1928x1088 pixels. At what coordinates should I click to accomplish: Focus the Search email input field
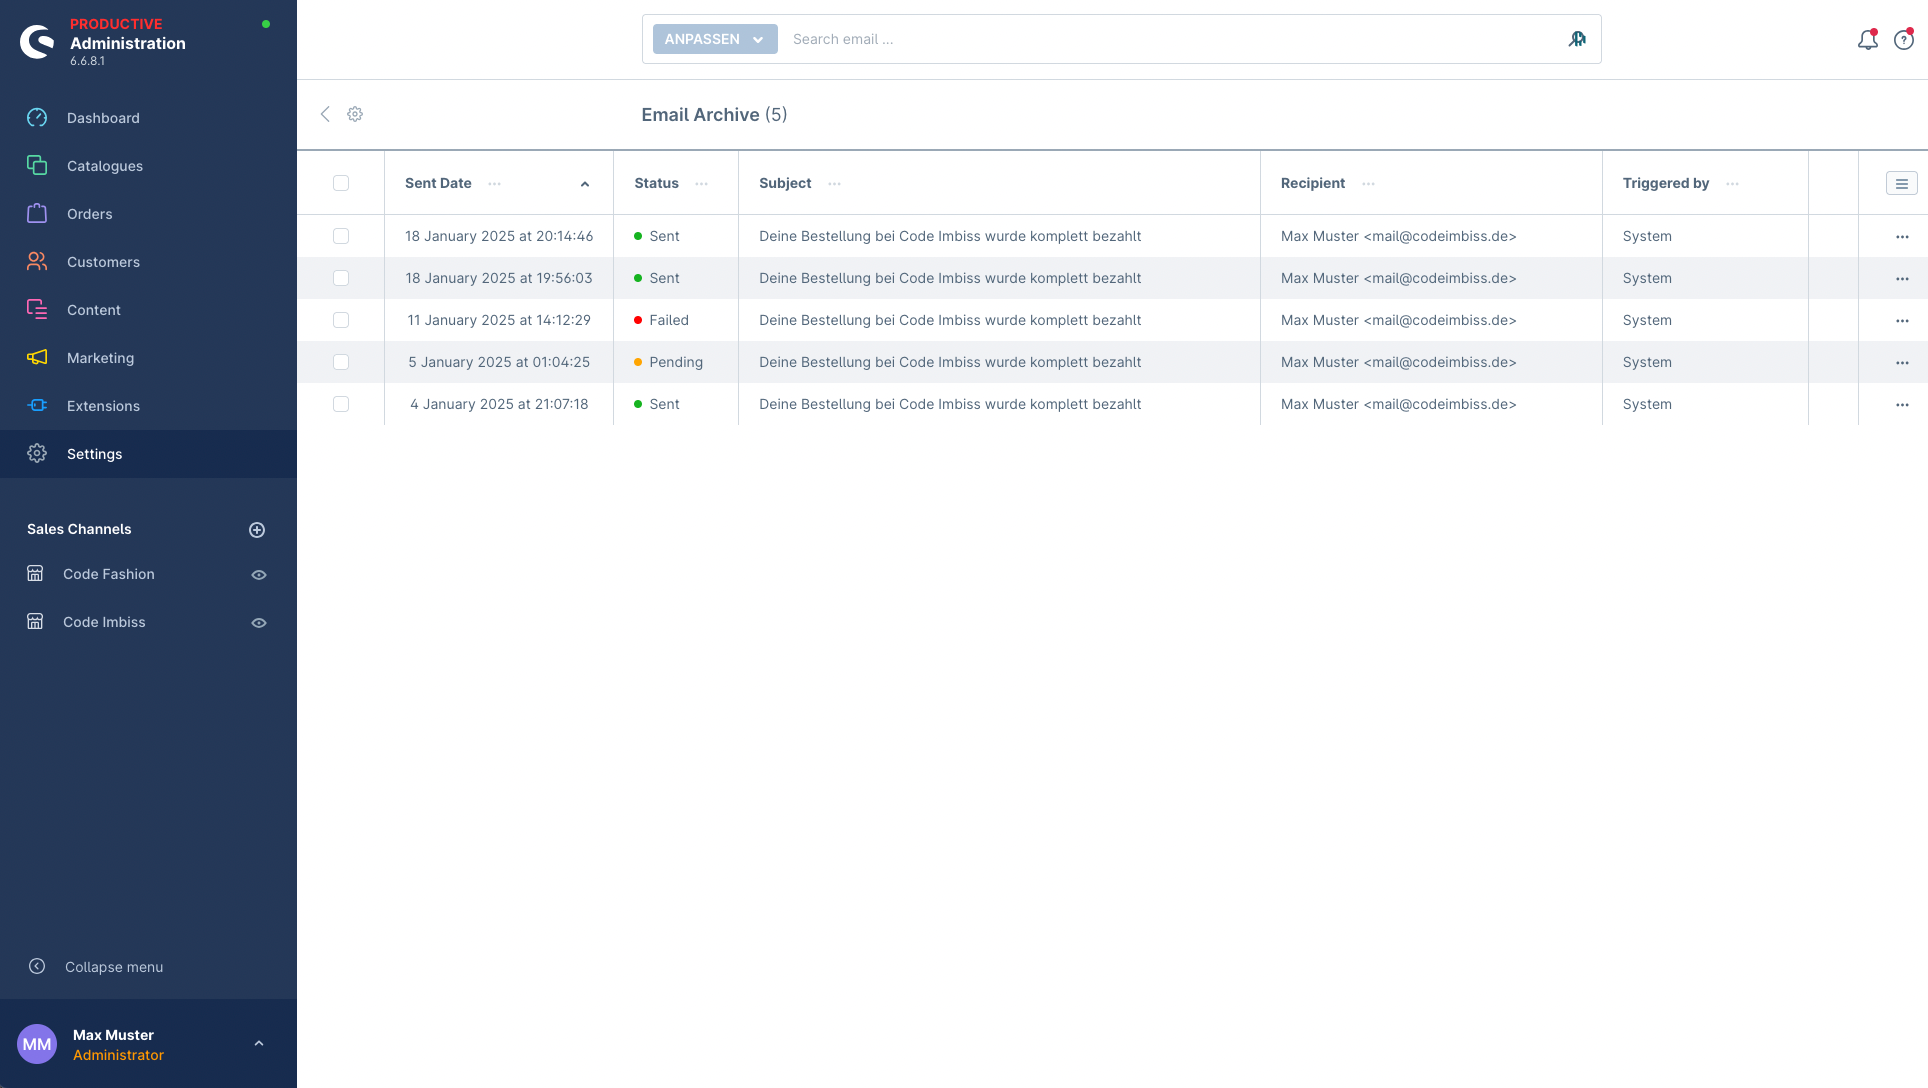pyautogui.click(x=1170, y=39)
